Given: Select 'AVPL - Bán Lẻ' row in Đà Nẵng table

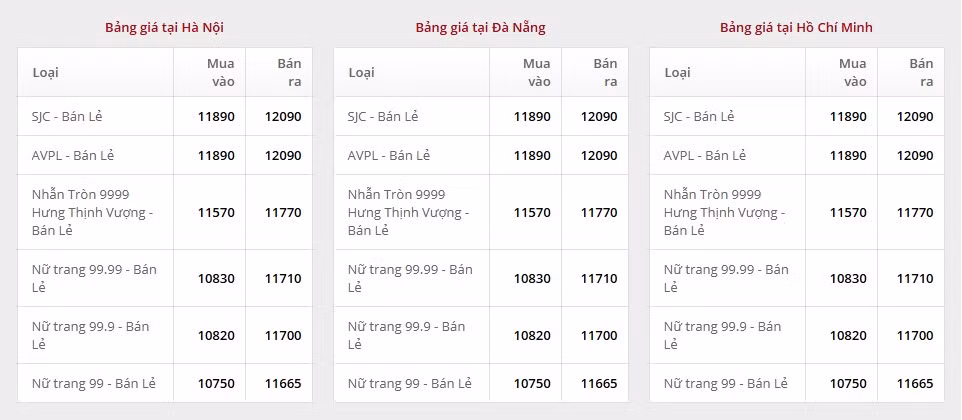Looking at the screenshot, I should [481, 155].
